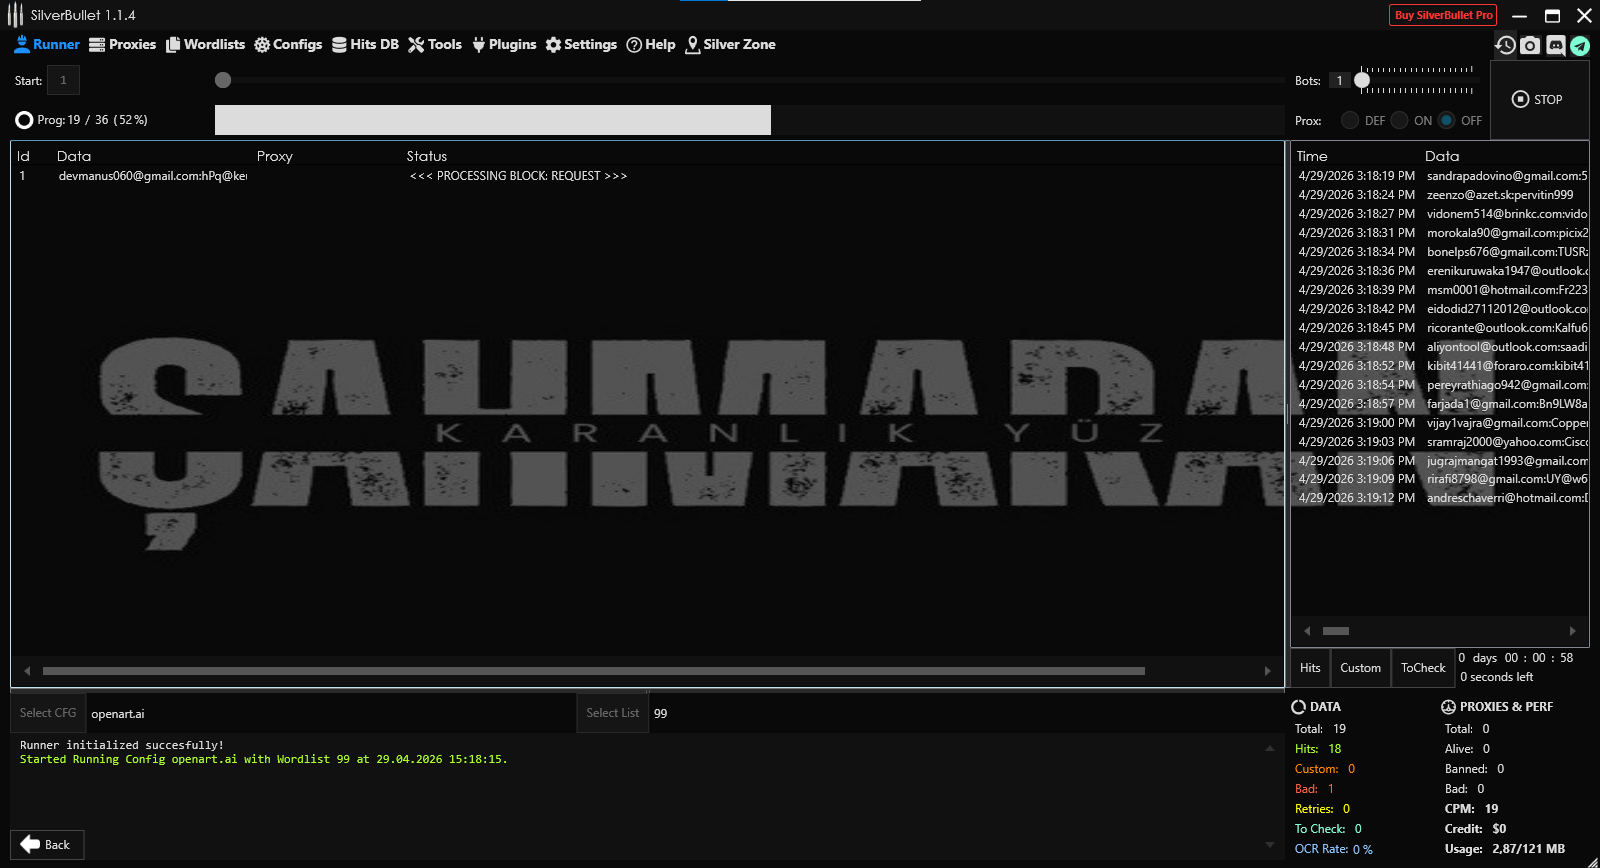Switch to the Hits tab
Image resolution: width=1600 pixels, height=868 pixels.
(x=1310, y=668)
